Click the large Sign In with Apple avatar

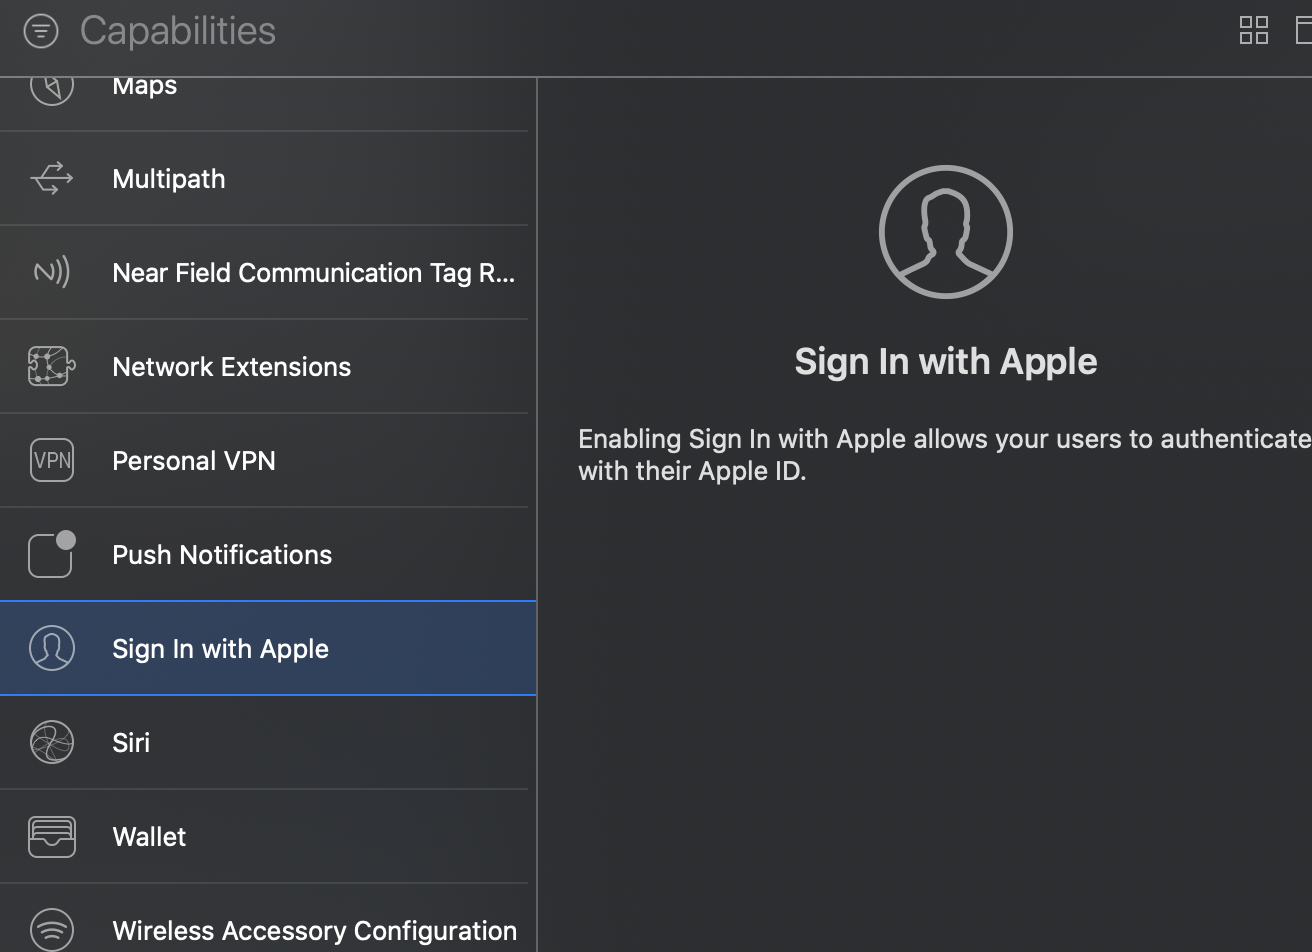pyautogui.click(x=945, y=232)
